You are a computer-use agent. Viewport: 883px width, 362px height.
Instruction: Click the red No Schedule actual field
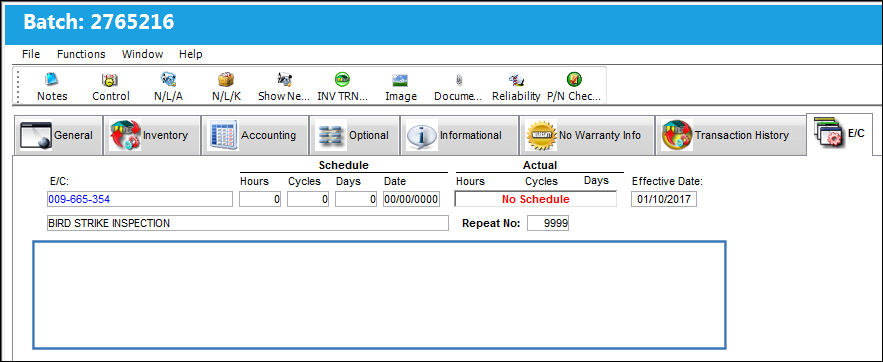pos(536,199)
